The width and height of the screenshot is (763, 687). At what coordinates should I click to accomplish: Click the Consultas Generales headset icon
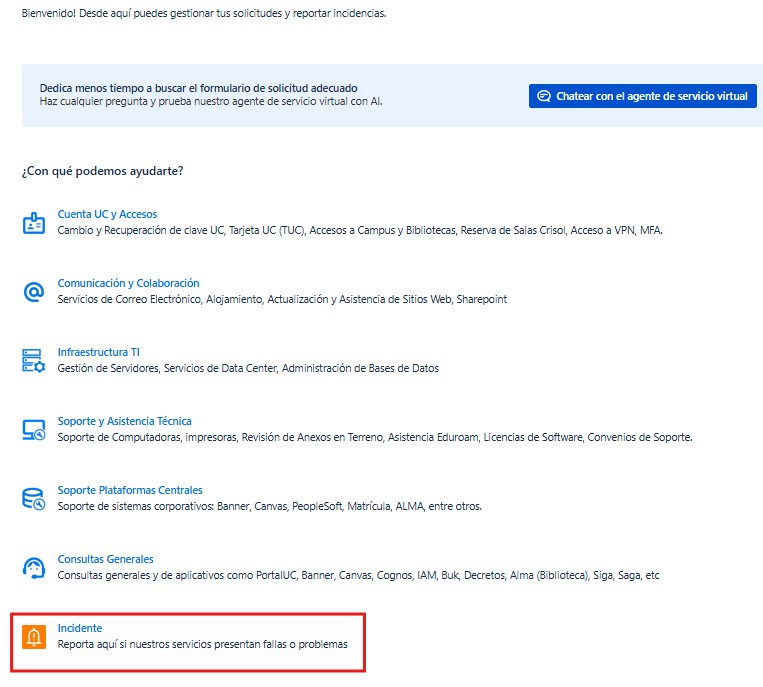click(x=34, y=568)
